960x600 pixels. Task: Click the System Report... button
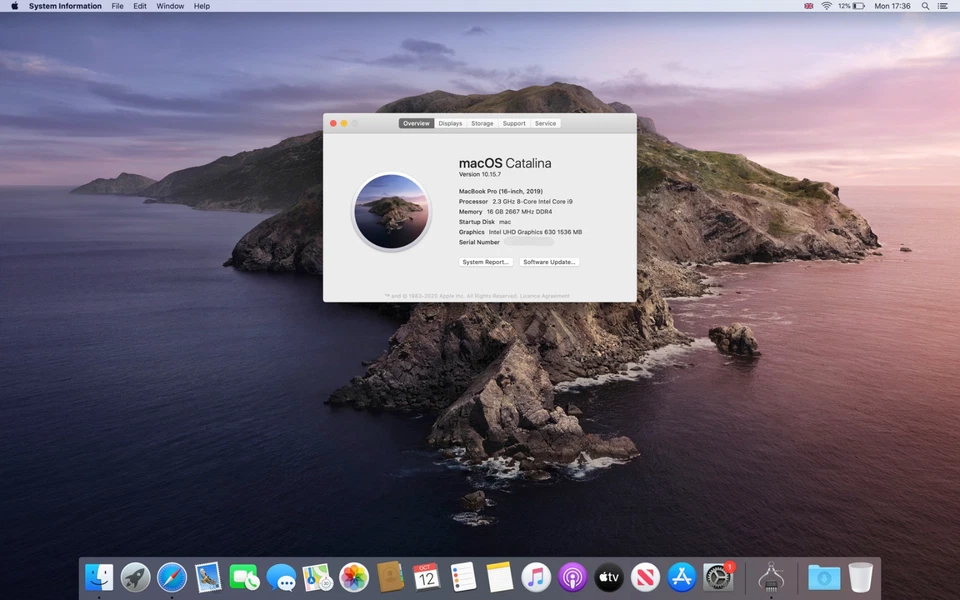486,261
